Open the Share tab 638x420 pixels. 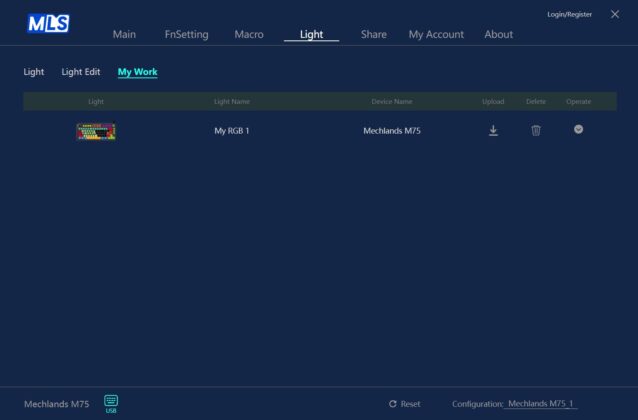374,34
